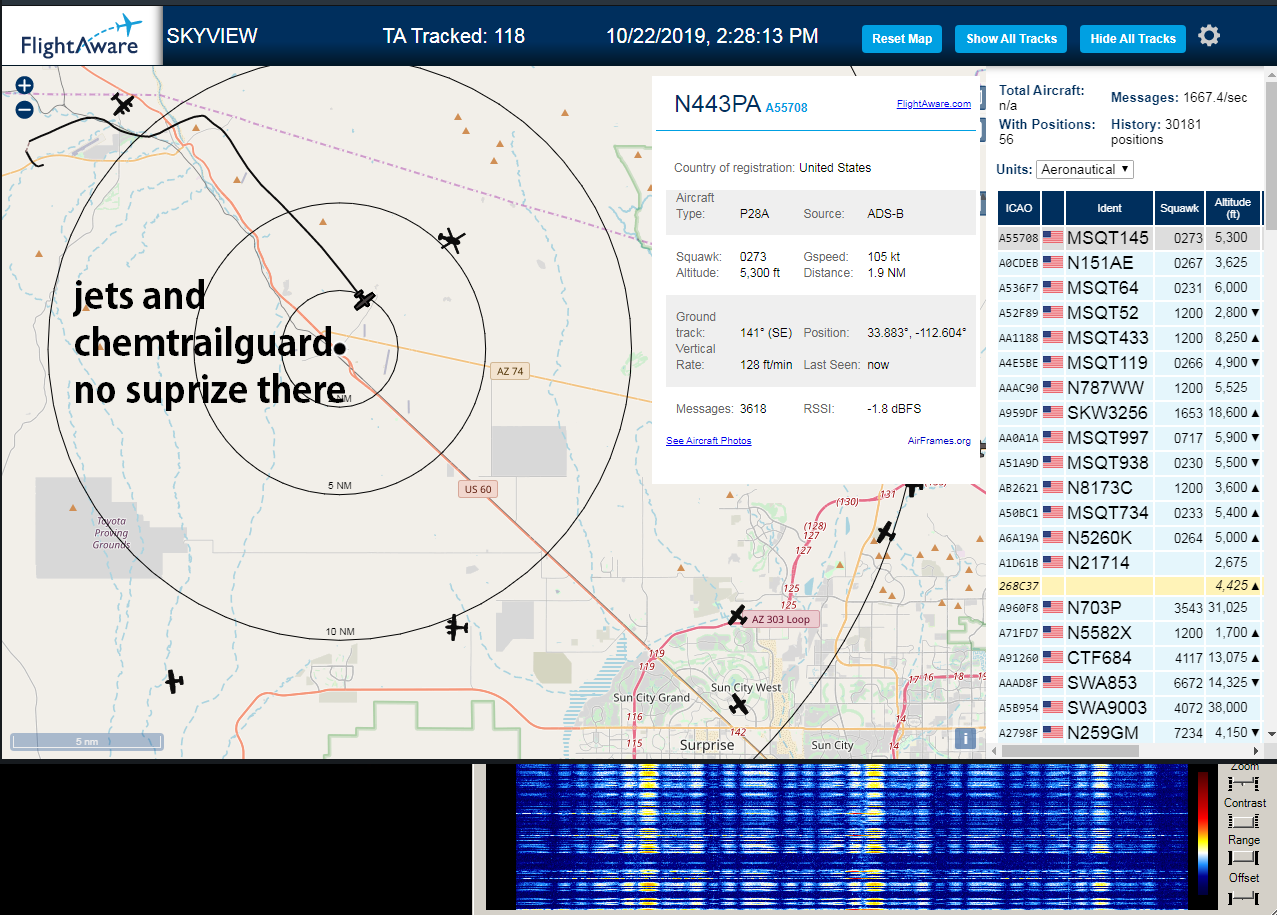Viewport: 1277px width, 915px height.
Task: Adjust the waterfall Zoom slider
Action: (1244, 782)
